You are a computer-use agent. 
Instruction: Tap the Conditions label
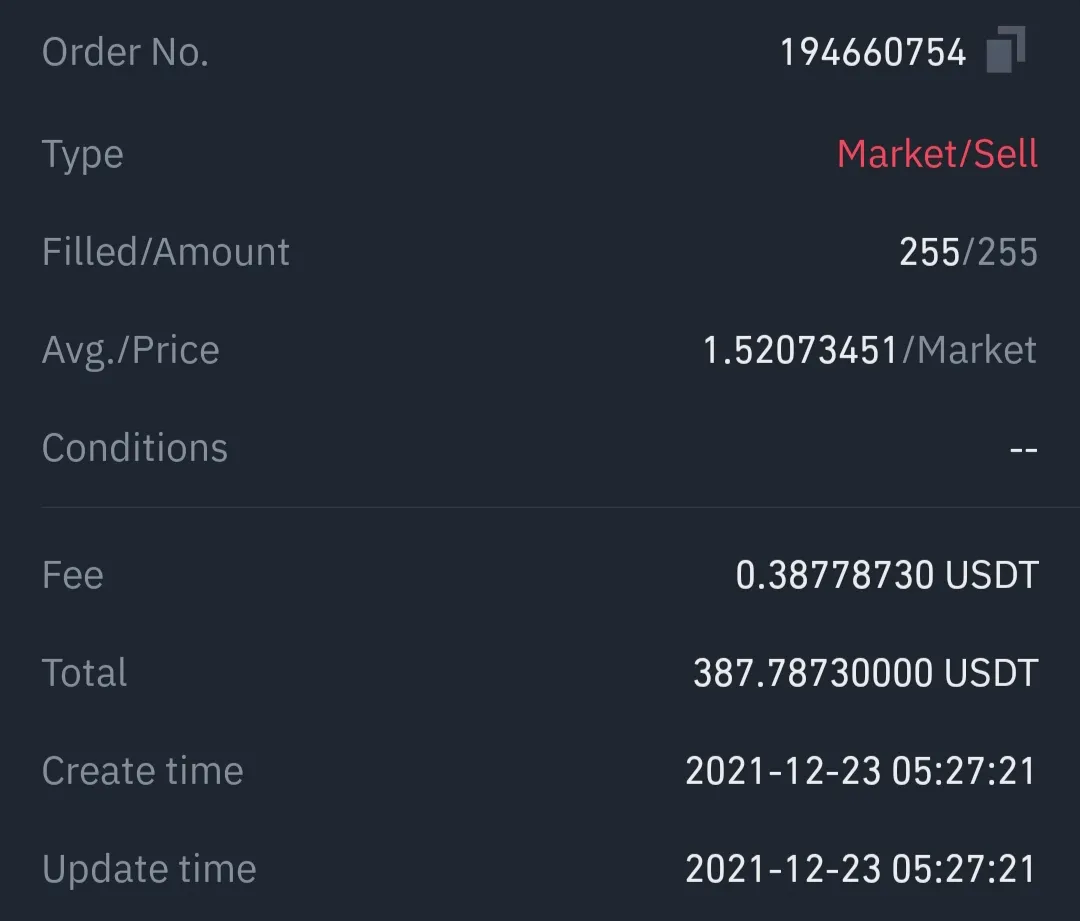pyautogui.click(x=134, y=448)
